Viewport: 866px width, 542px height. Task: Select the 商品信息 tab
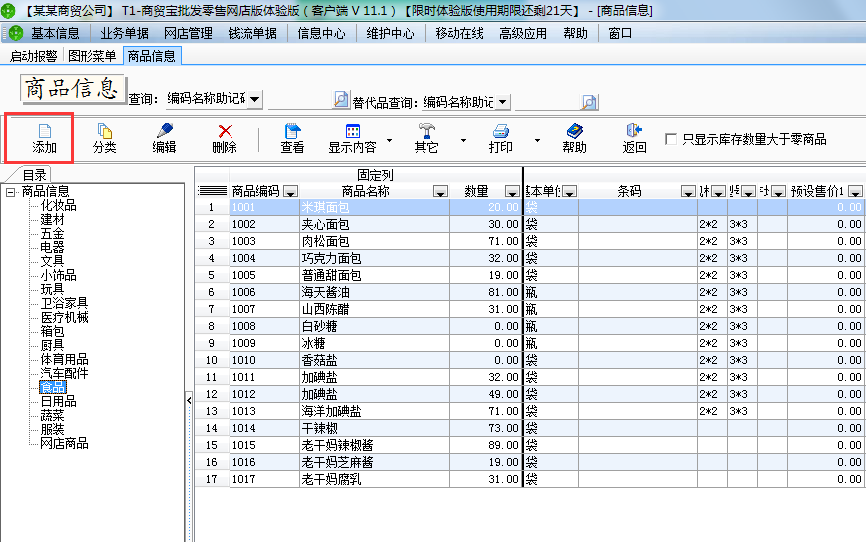pos(151,56)
